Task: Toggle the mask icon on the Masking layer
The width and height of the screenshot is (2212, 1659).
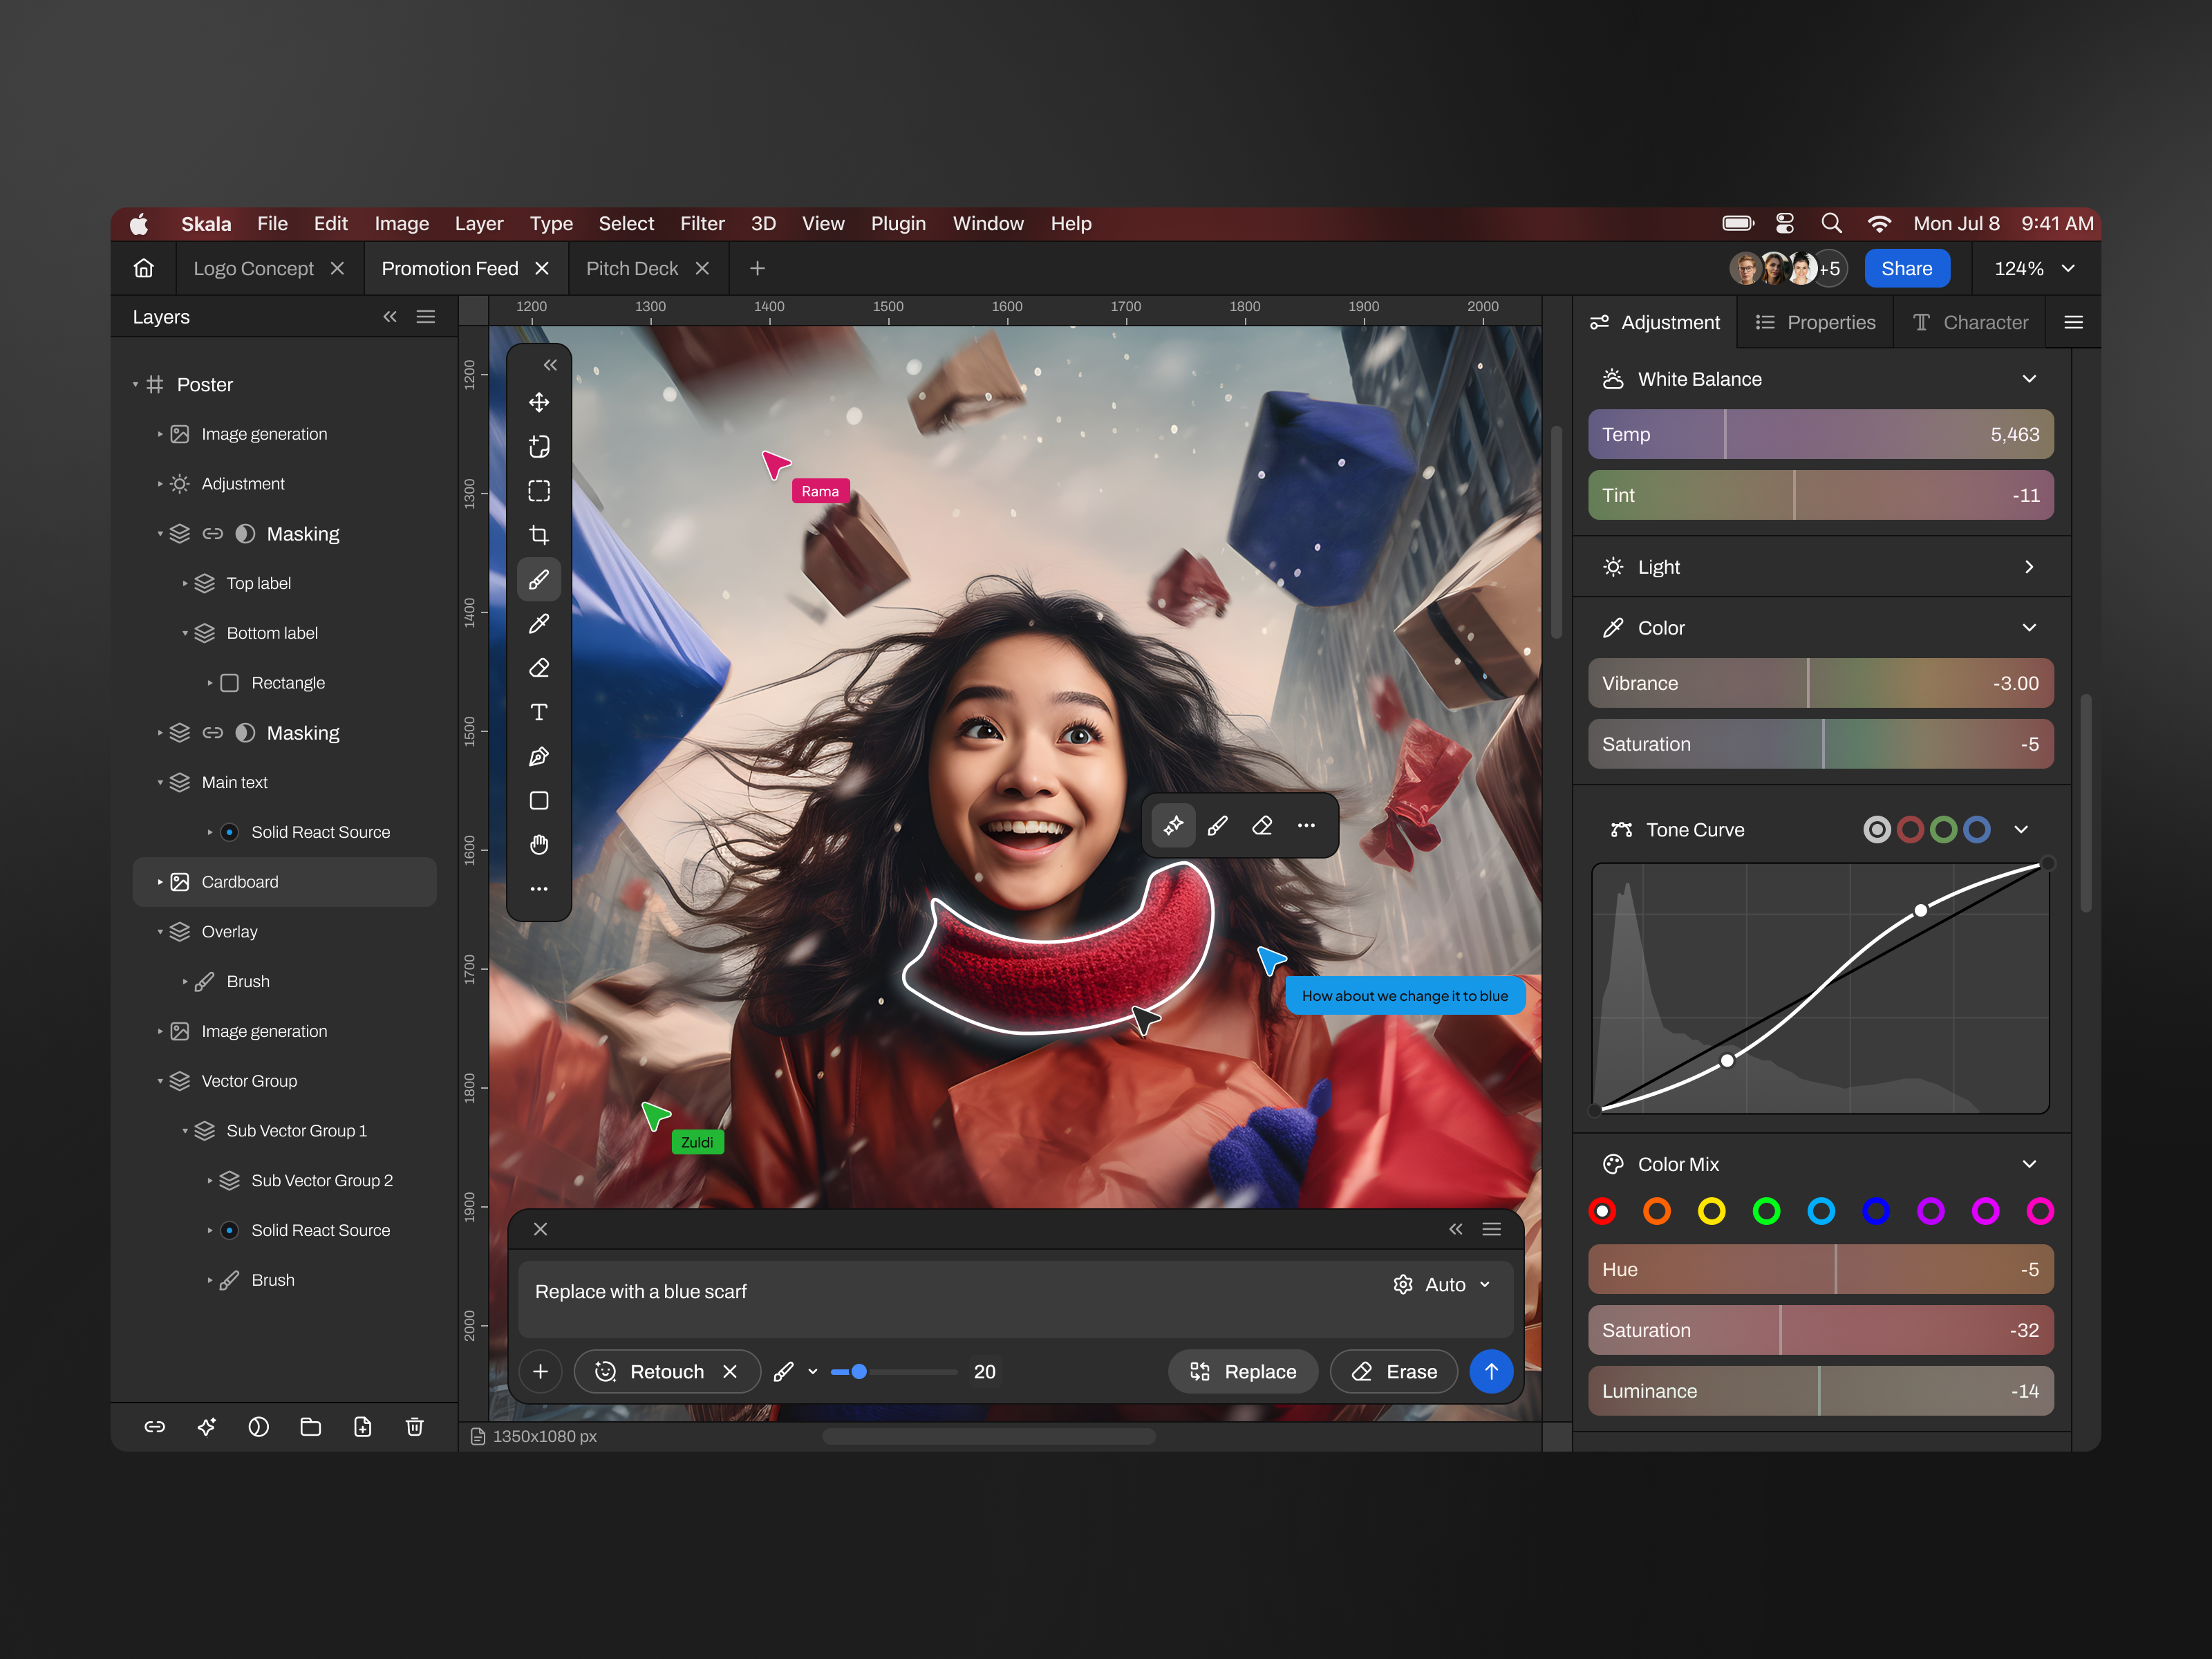Action: (246, 533)
